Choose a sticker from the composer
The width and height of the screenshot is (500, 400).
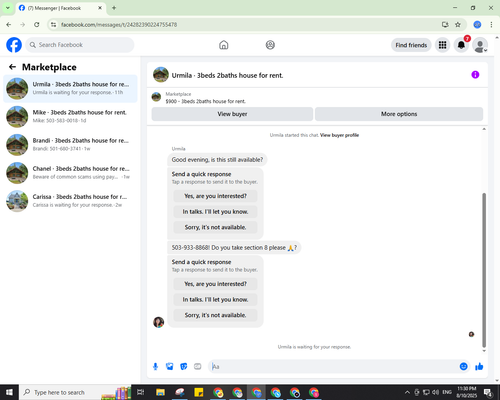pyautogui.click(x=184, y=367)
